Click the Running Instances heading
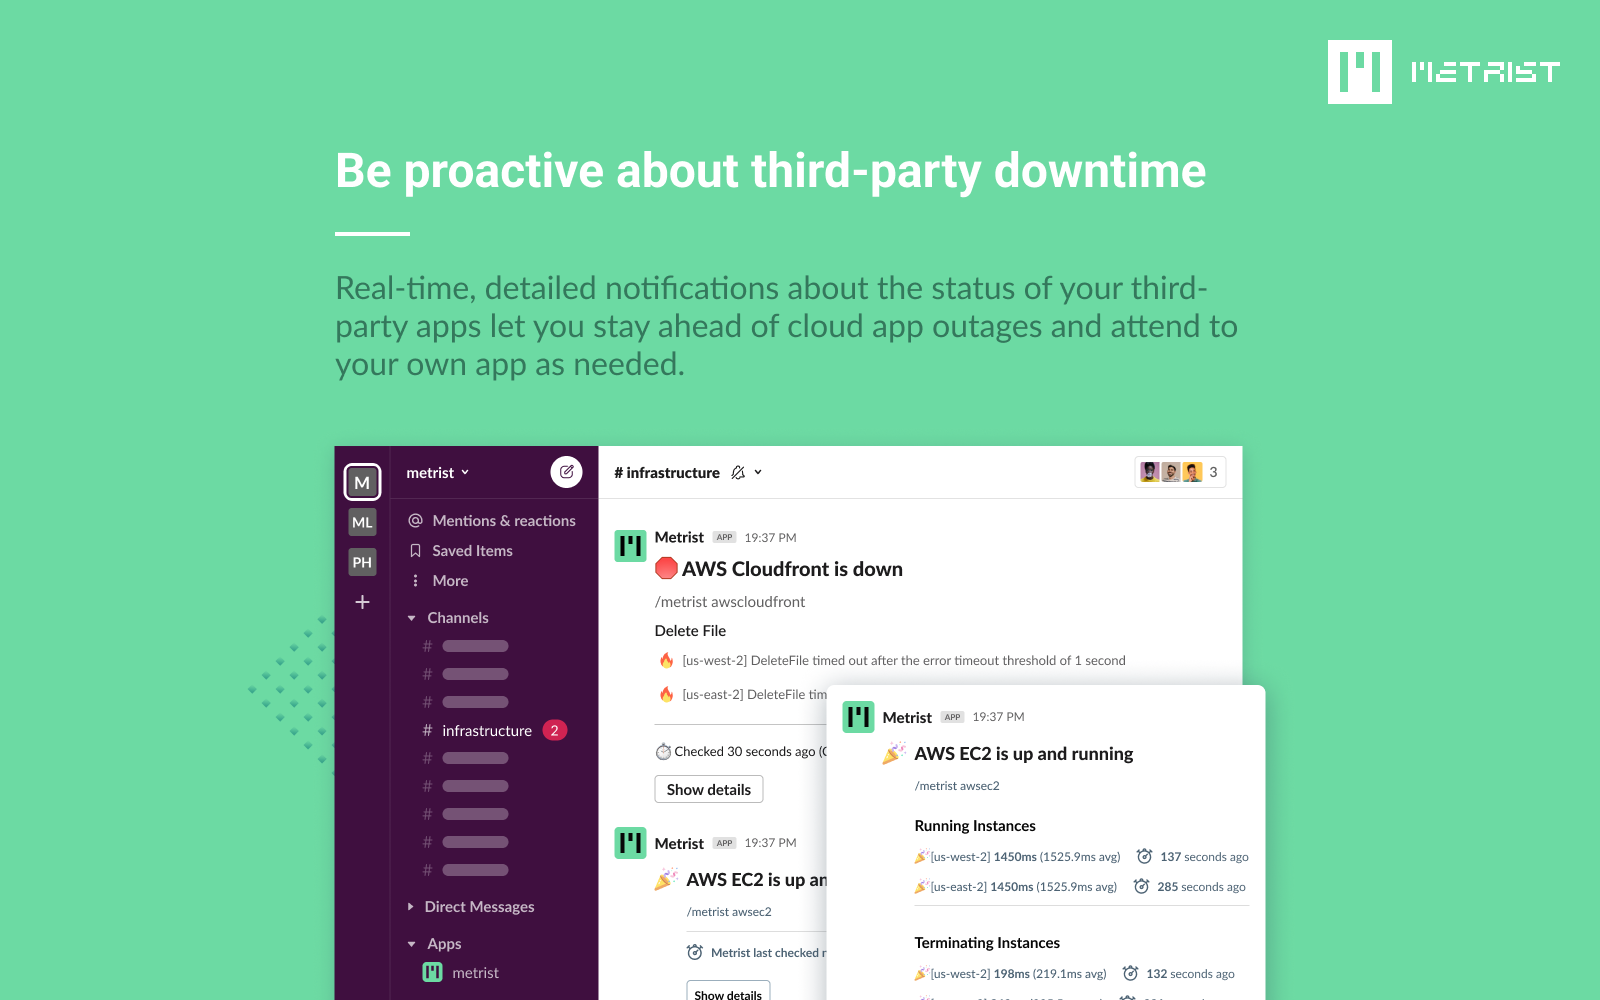The width and height of the screenshot is (1600, 1000). click(975, 826)
